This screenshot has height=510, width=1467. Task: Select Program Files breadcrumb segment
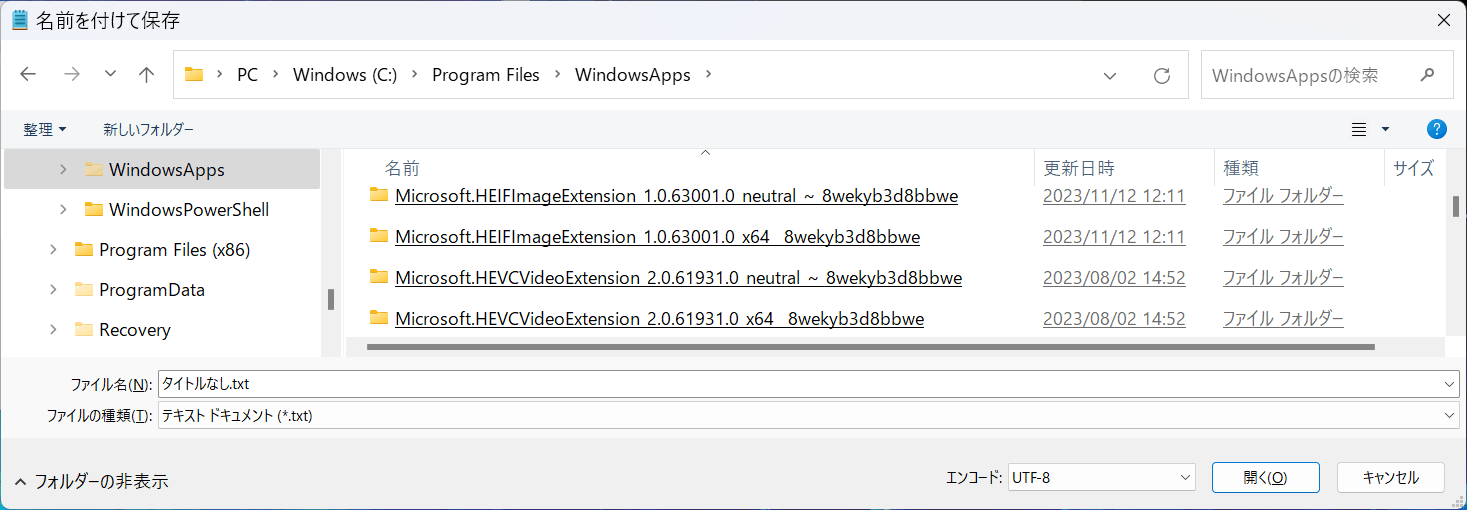486,75
